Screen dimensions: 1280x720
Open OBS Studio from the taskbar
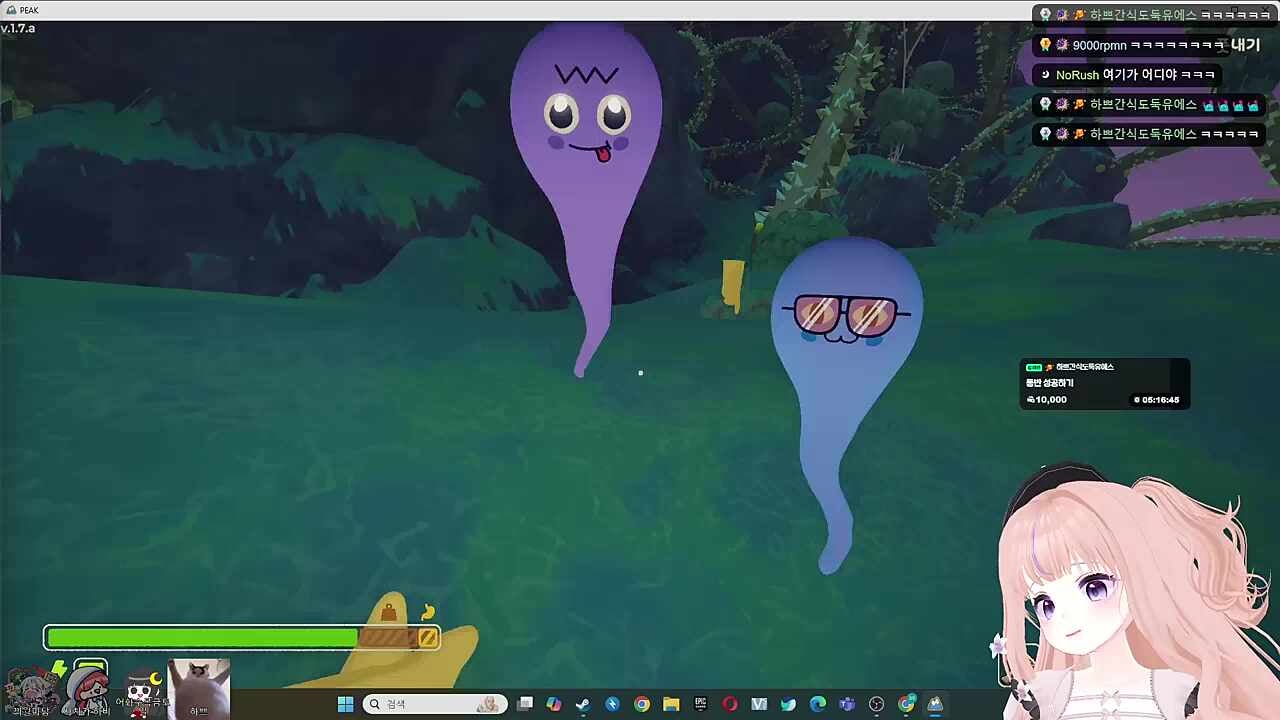877,704
